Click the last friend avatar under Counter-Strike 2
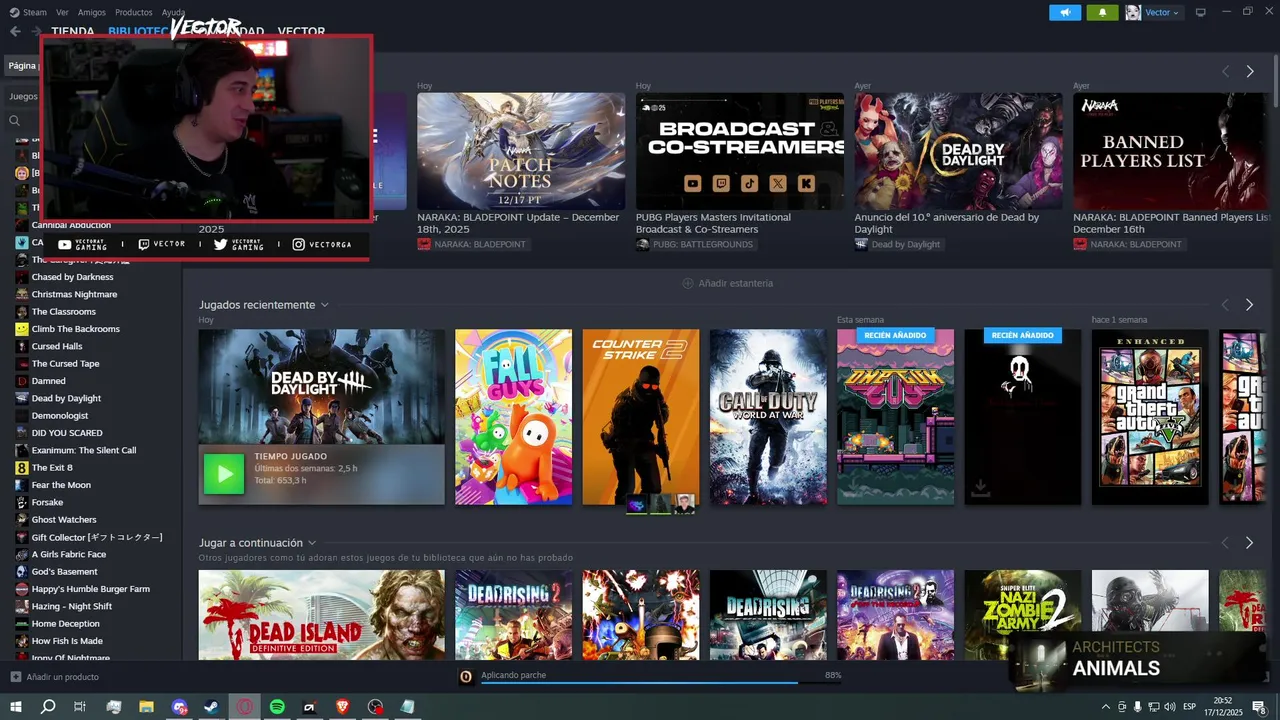1280x720 pixels. (x=684, y=504)
